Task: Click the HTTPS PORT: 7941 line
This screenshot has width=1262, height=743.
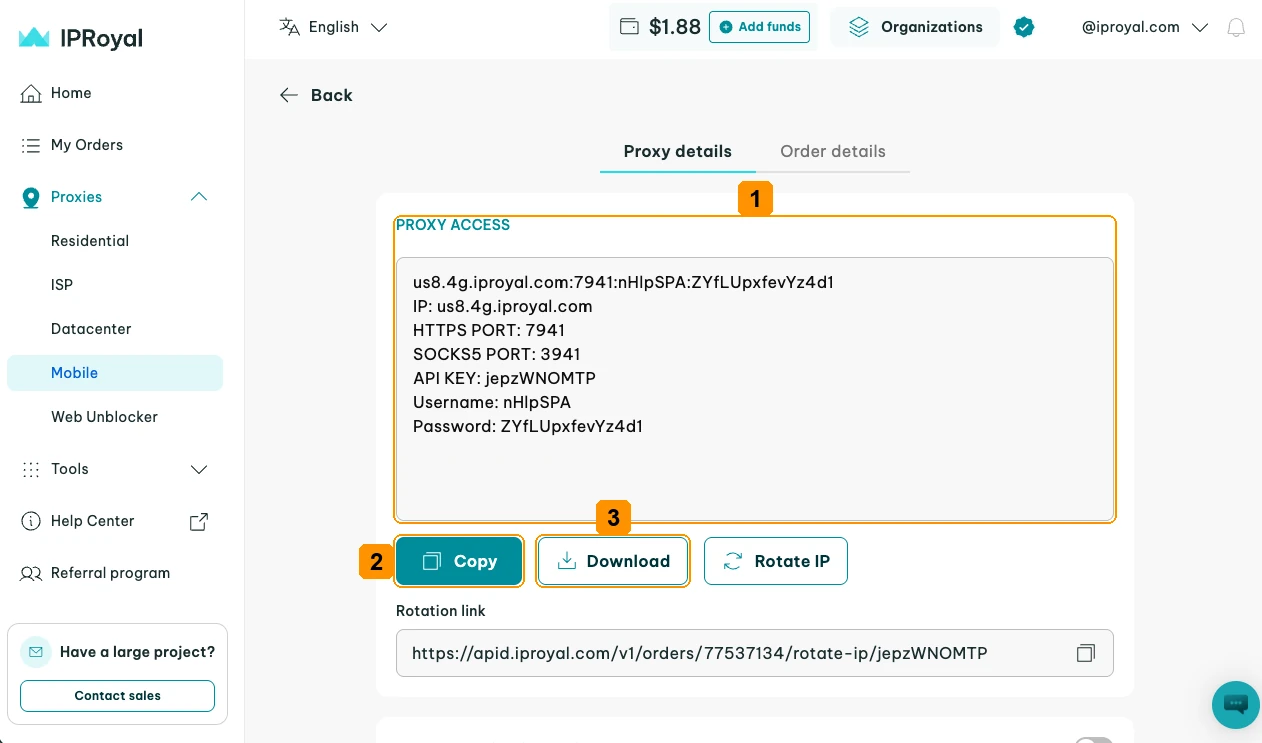Action: point(489,330)
